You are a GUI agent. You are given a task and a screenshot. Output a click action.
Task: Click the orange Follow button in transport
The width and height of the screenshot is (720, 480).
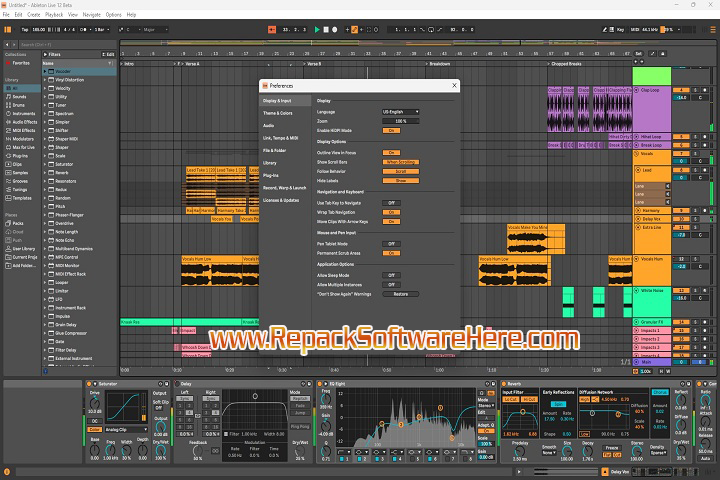tap(272, 29)
